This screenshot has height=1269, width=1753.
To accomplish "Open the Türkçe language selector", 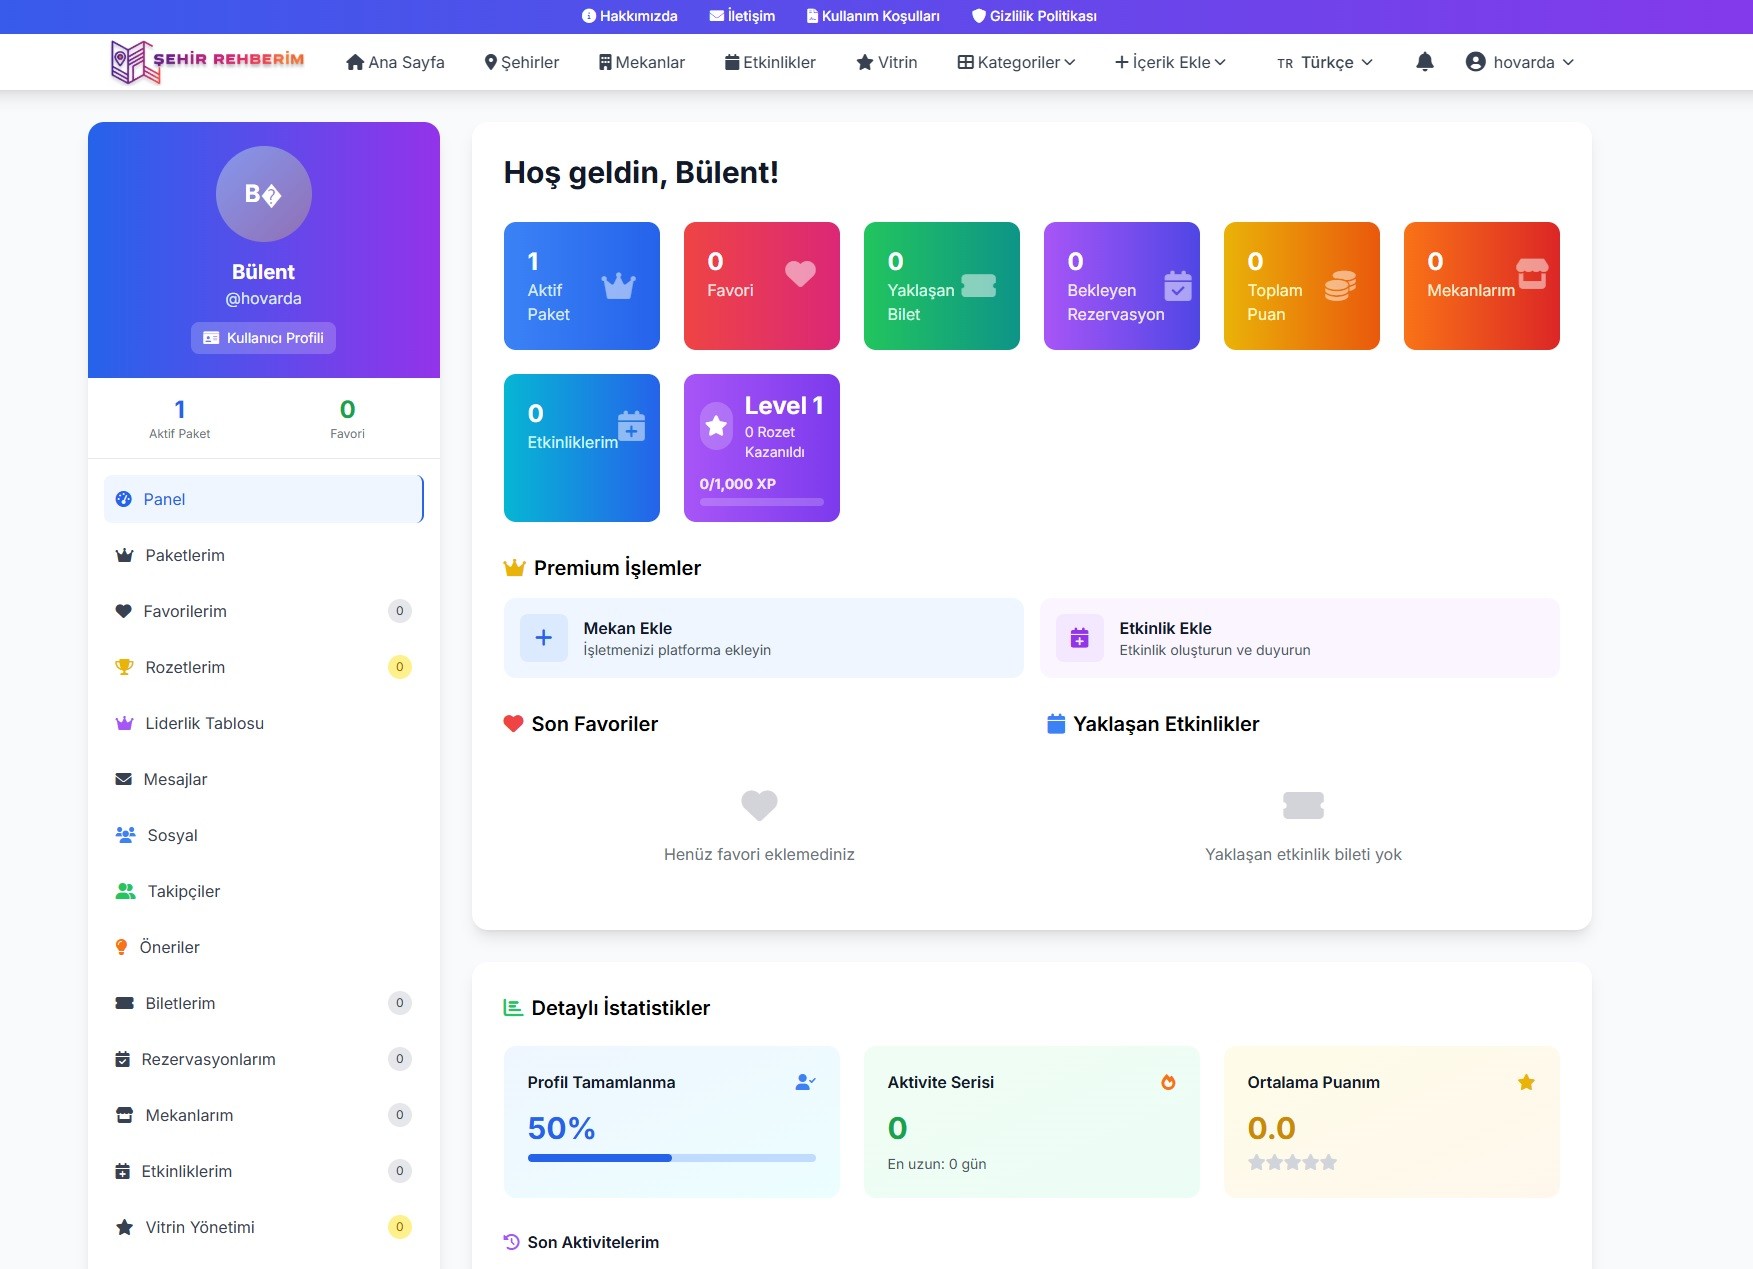I will (x=1325, y=62).
